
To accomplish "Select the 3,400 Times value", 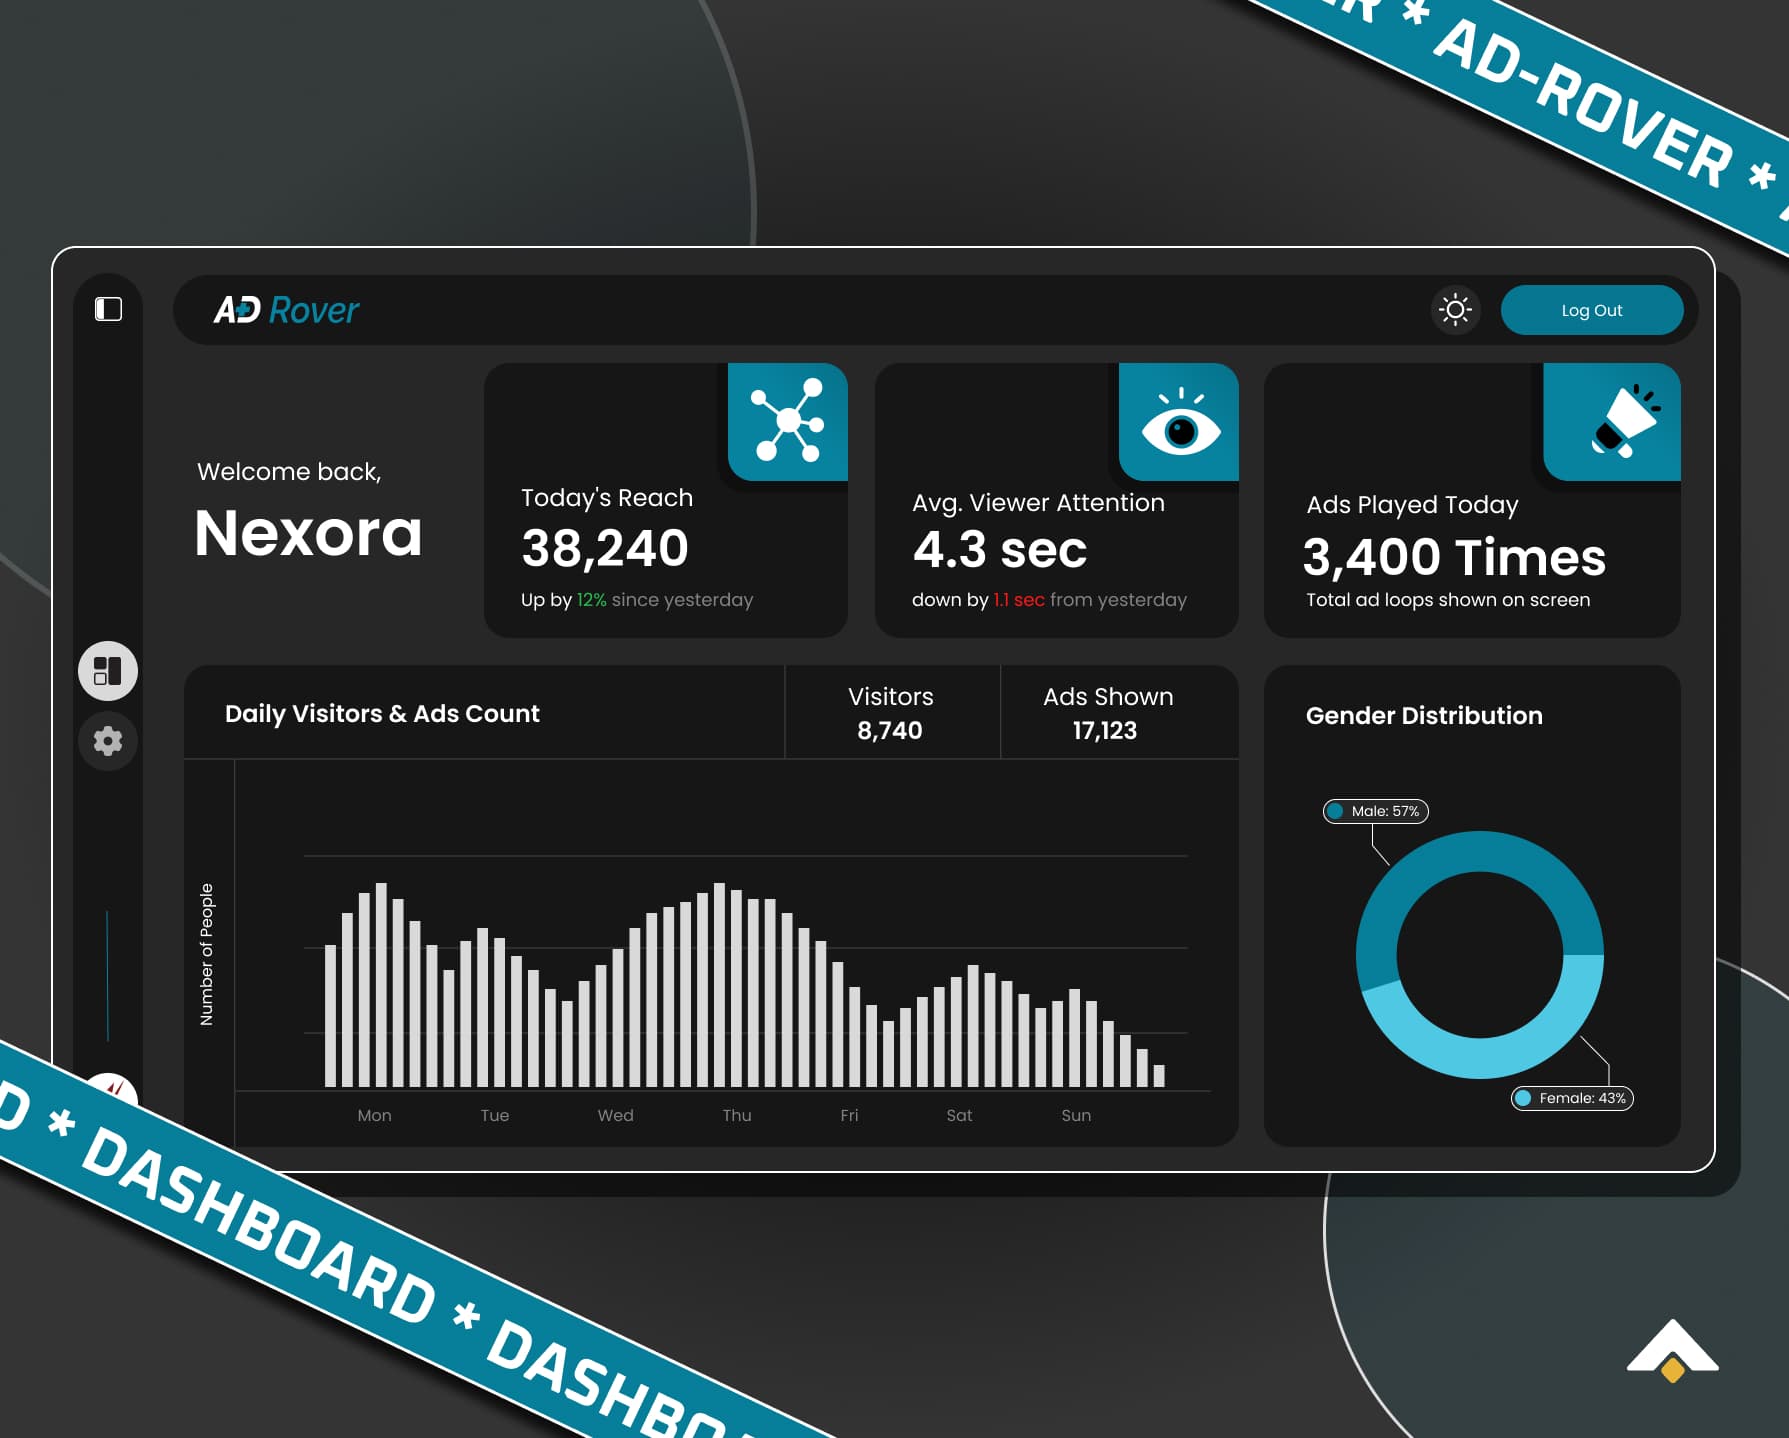I will pyautogui.click(x=1454, y=557).
